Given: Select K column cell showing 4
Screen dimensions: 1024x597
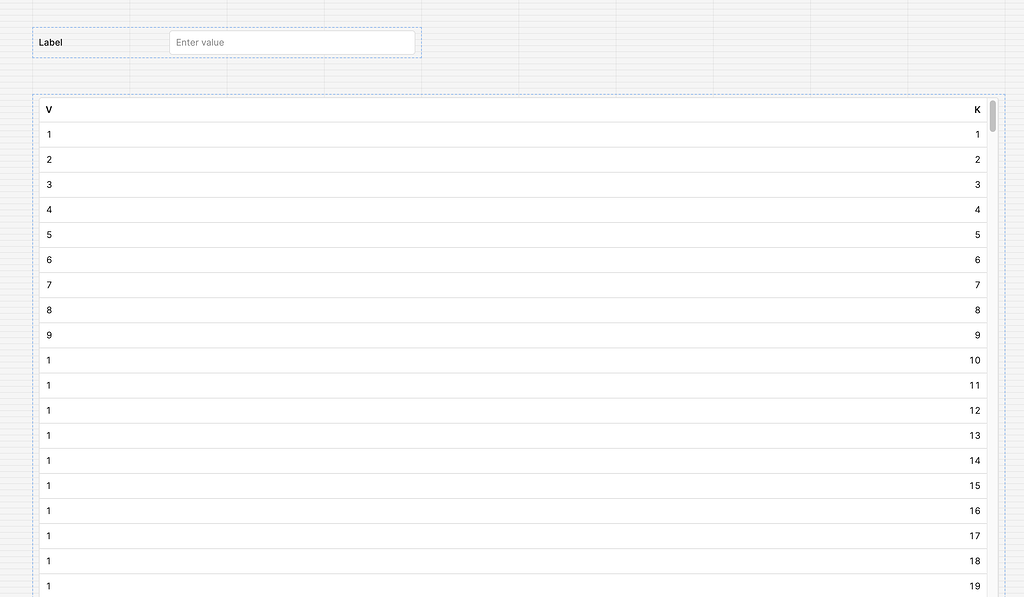Looking at the screenshot, I should pos(978,210).
